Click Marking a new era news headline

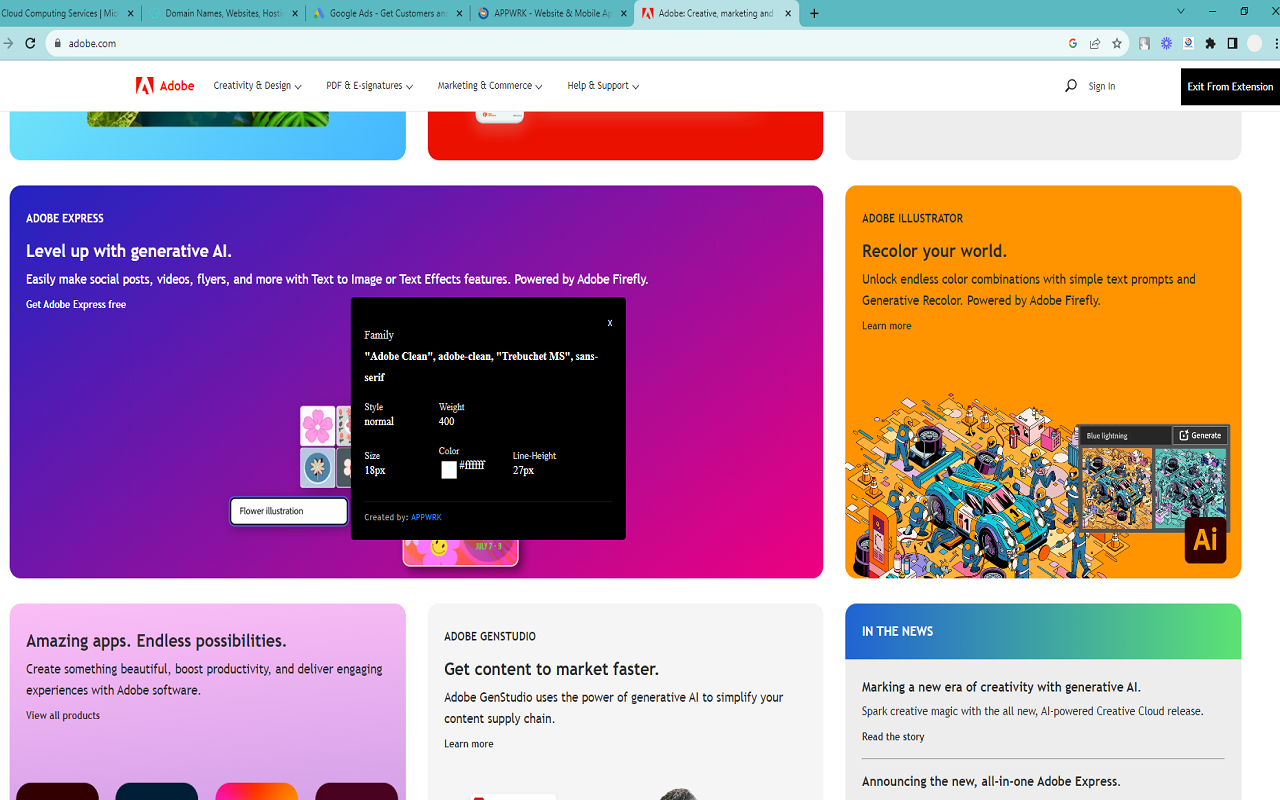tap(1001, 687)
